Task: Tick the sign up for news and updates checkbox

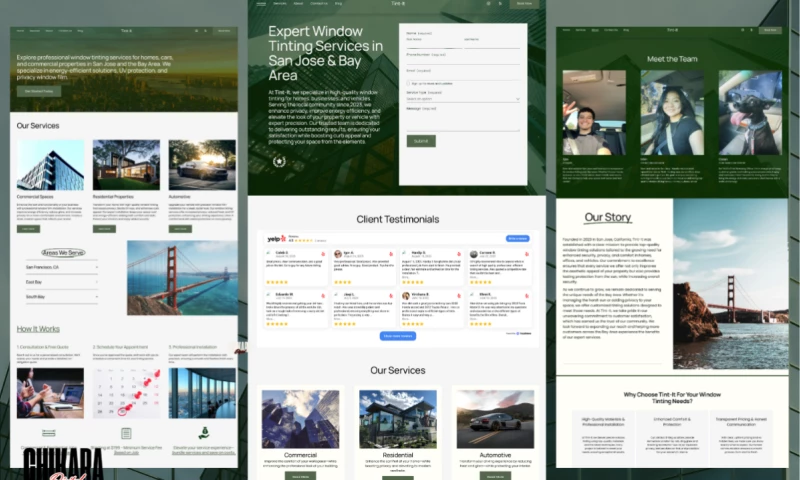Action: point(408,83)
